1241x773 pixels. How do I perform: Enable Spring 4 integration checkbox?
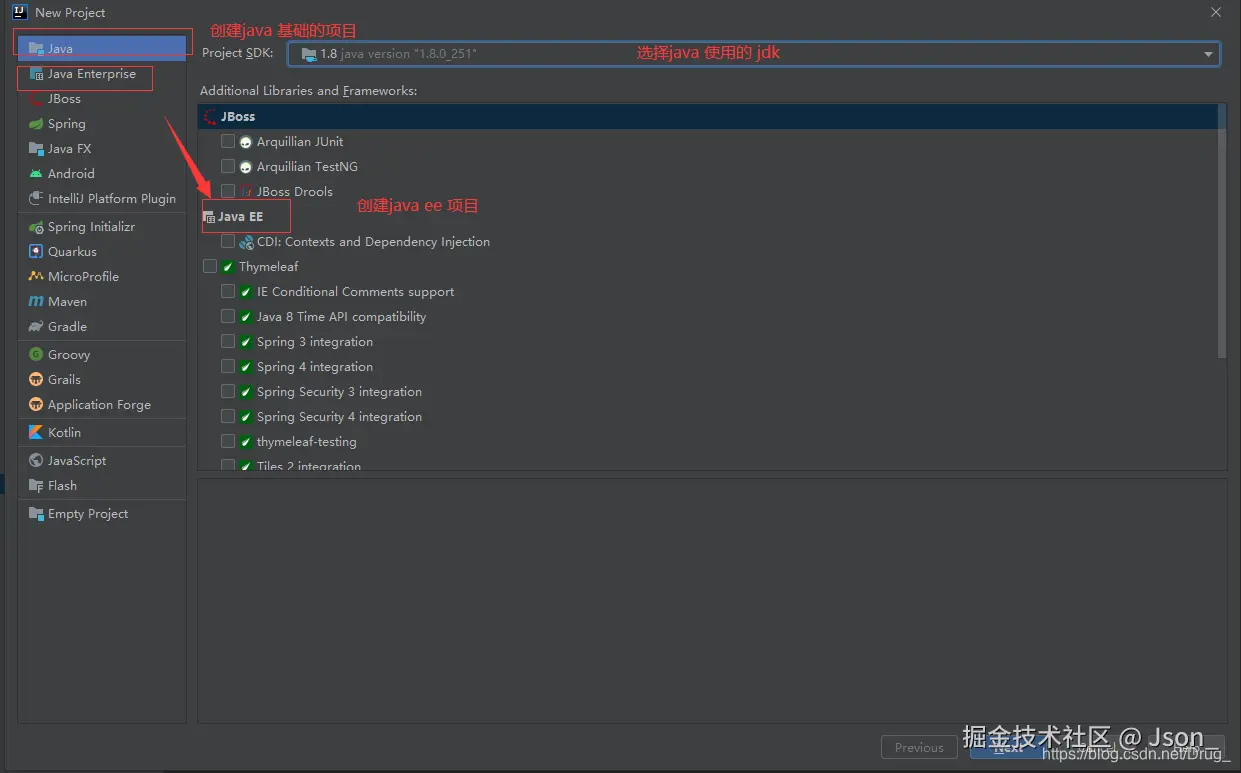point(228,367)
